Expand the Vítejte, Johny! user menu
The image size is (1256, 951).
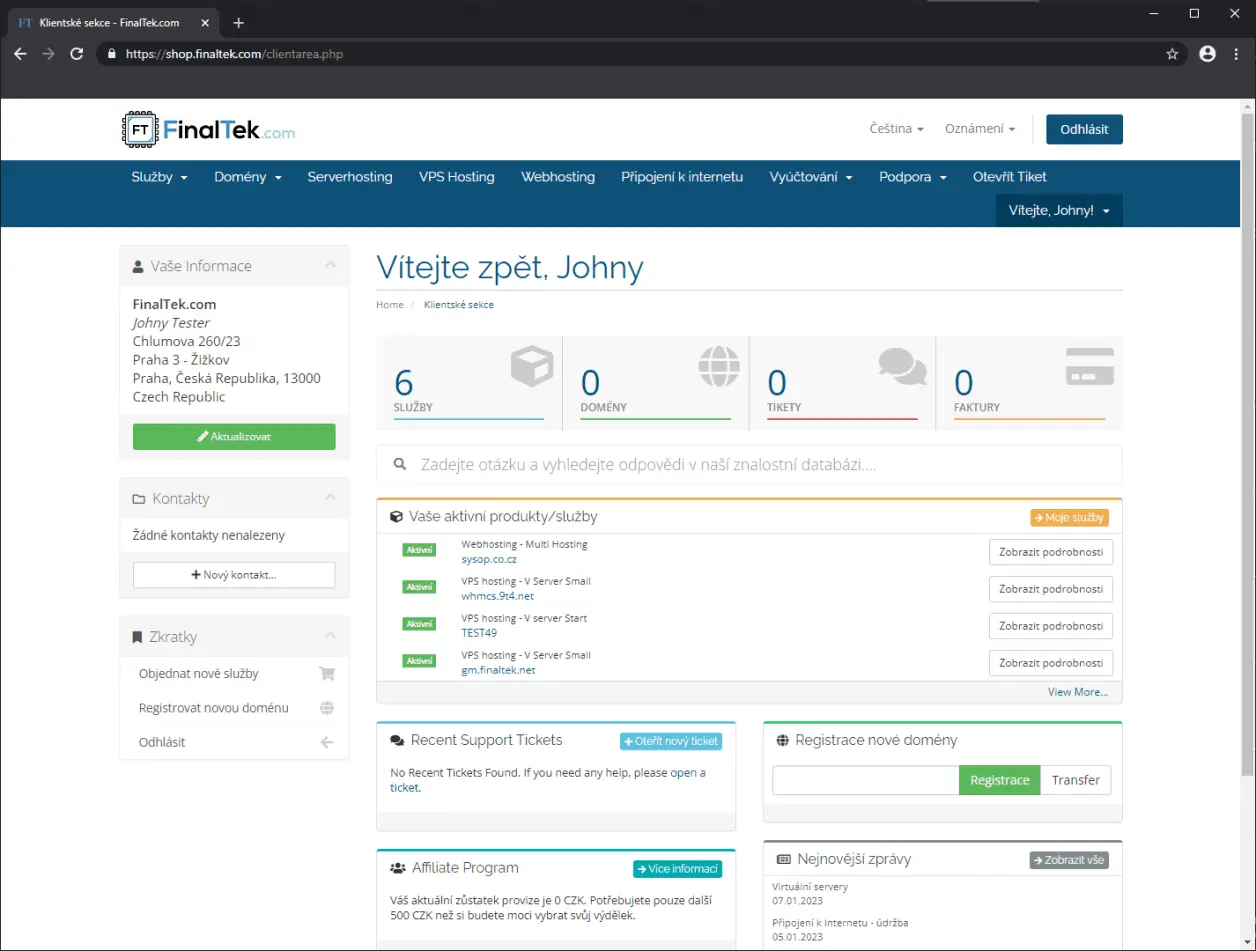1059,211
